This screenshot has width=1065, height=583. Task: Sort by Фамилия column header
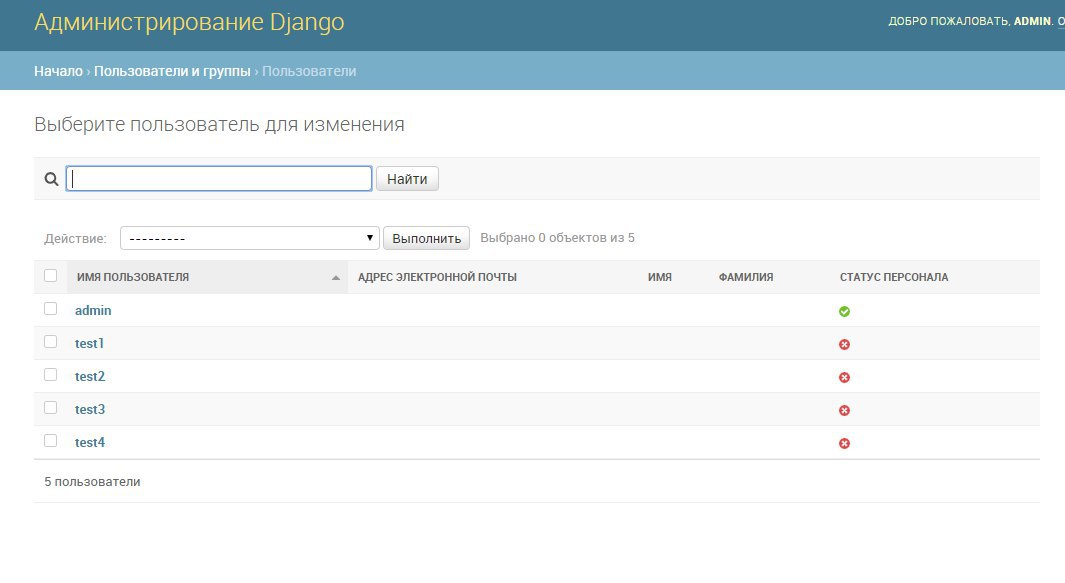click(x=746, y=277)
